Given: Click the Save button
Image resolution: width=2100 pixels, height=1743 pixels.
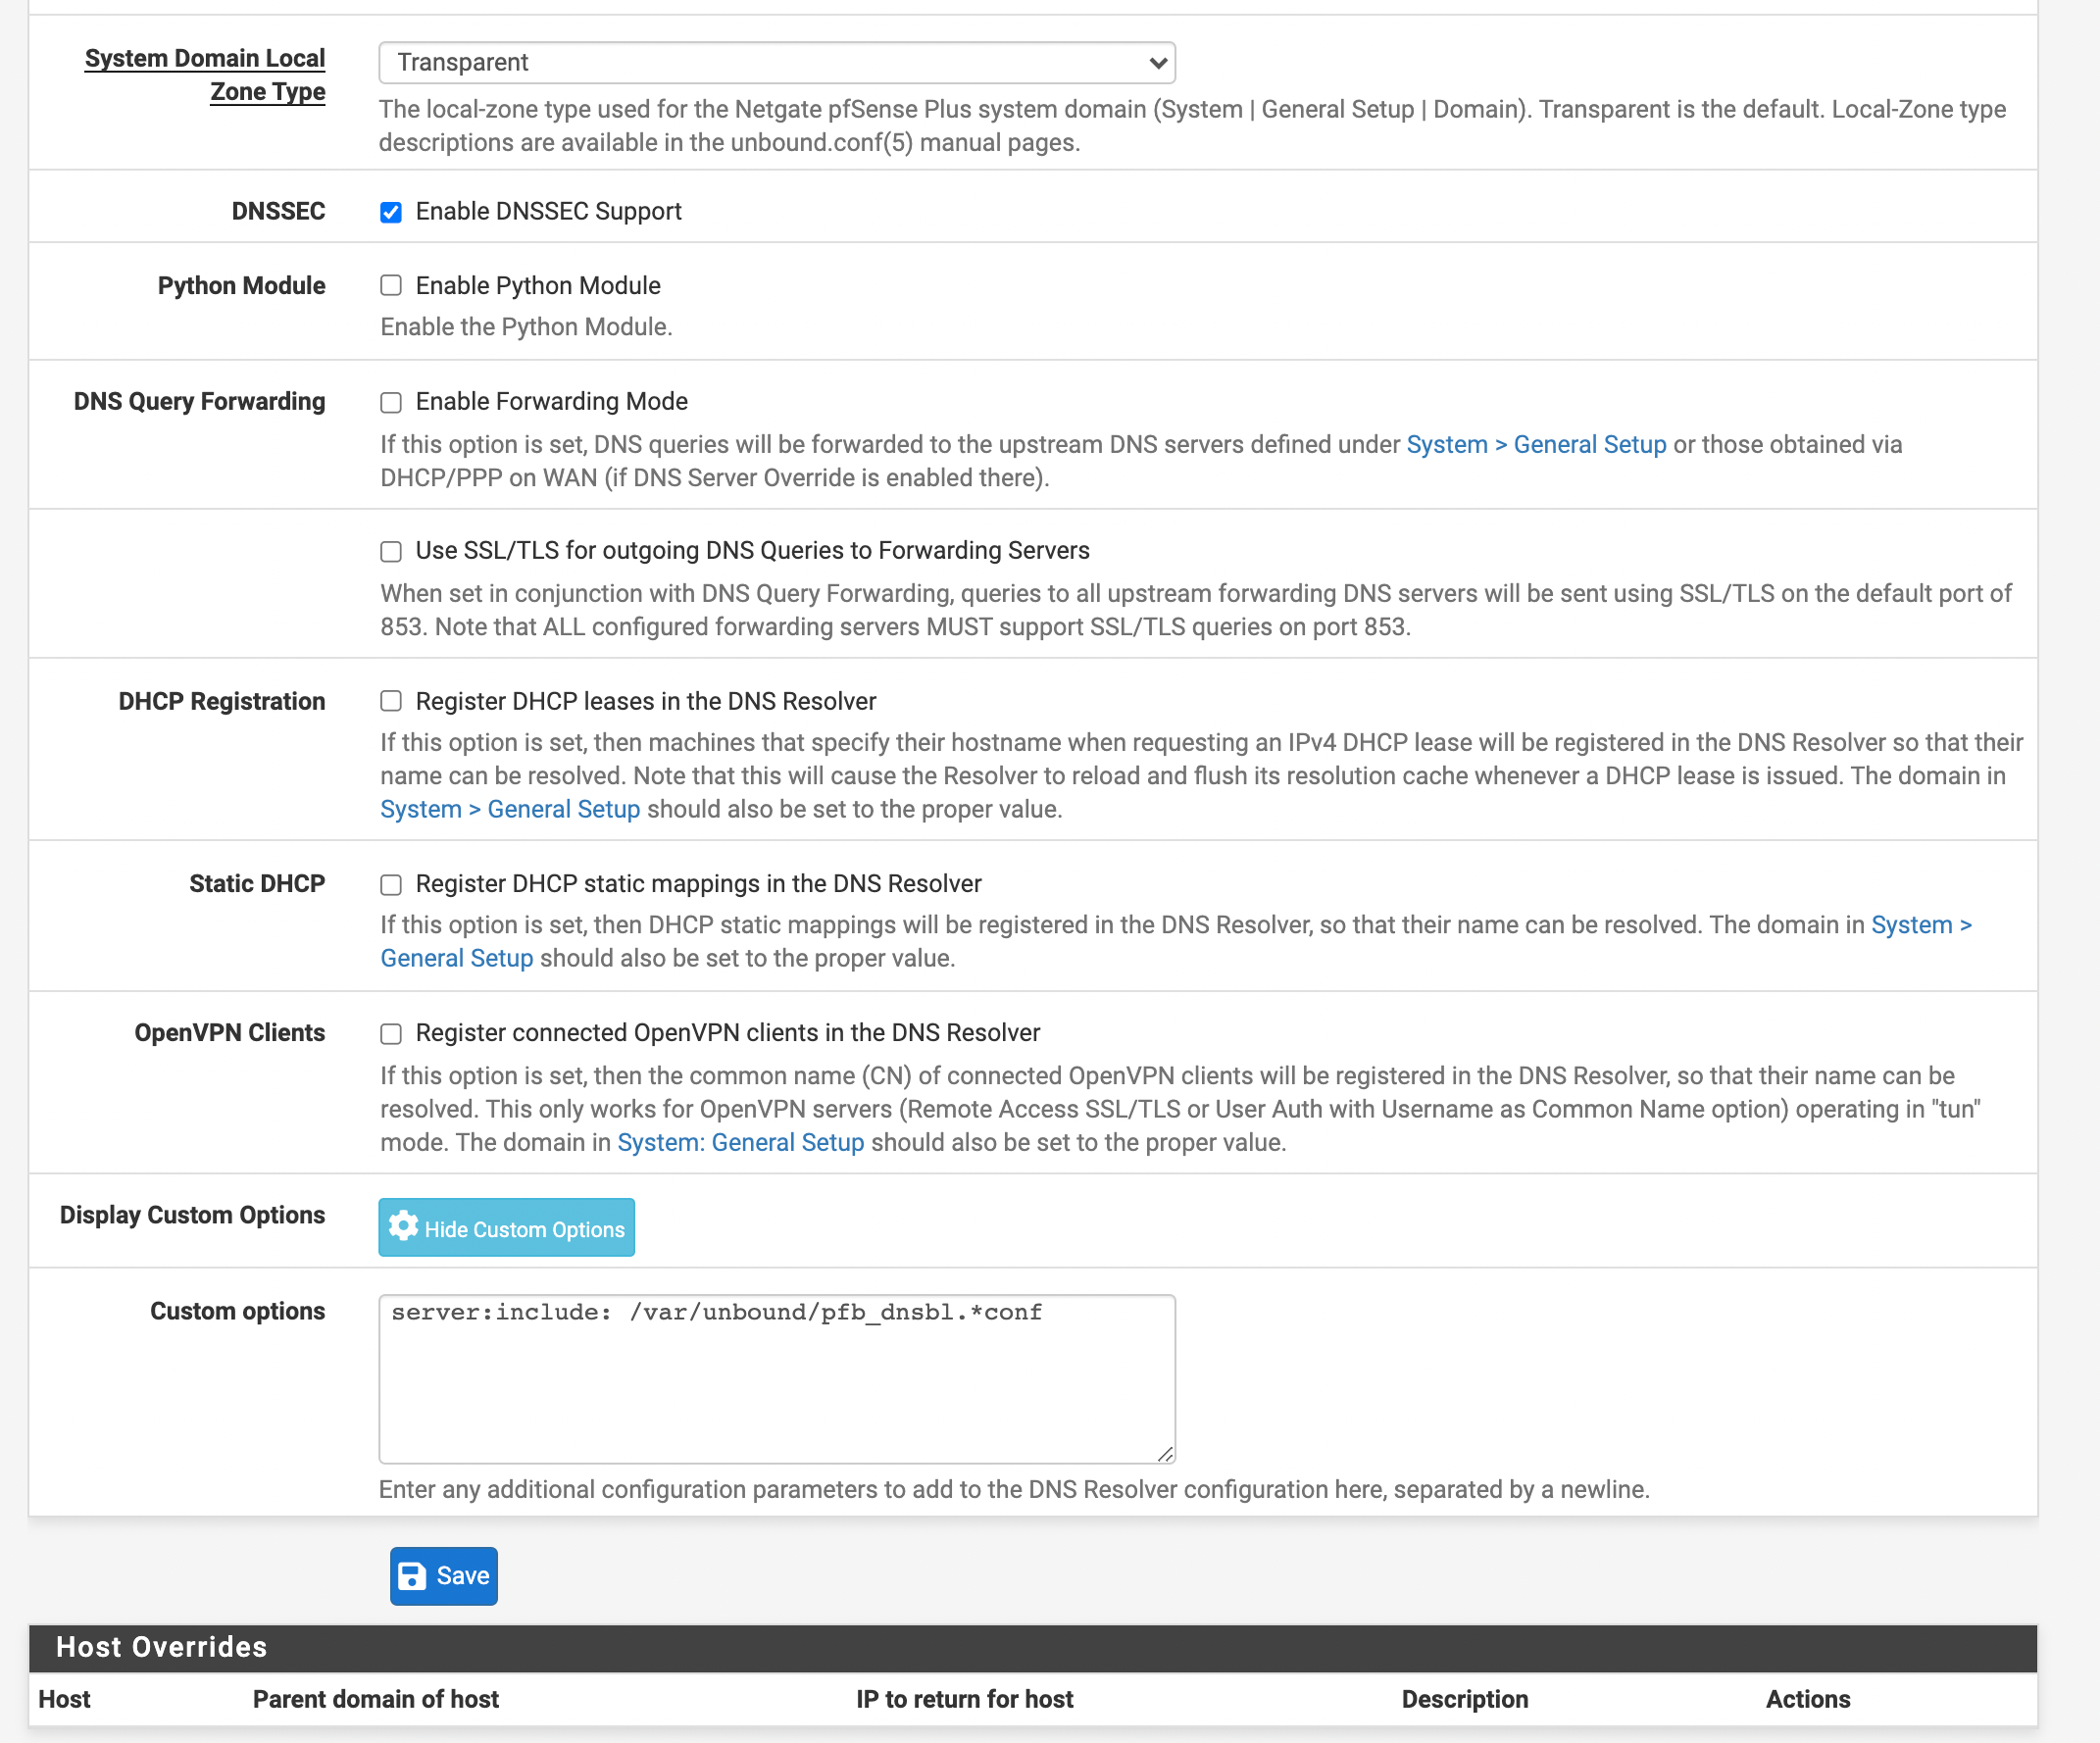Looking at the screenshot, I should point(443,1576).
